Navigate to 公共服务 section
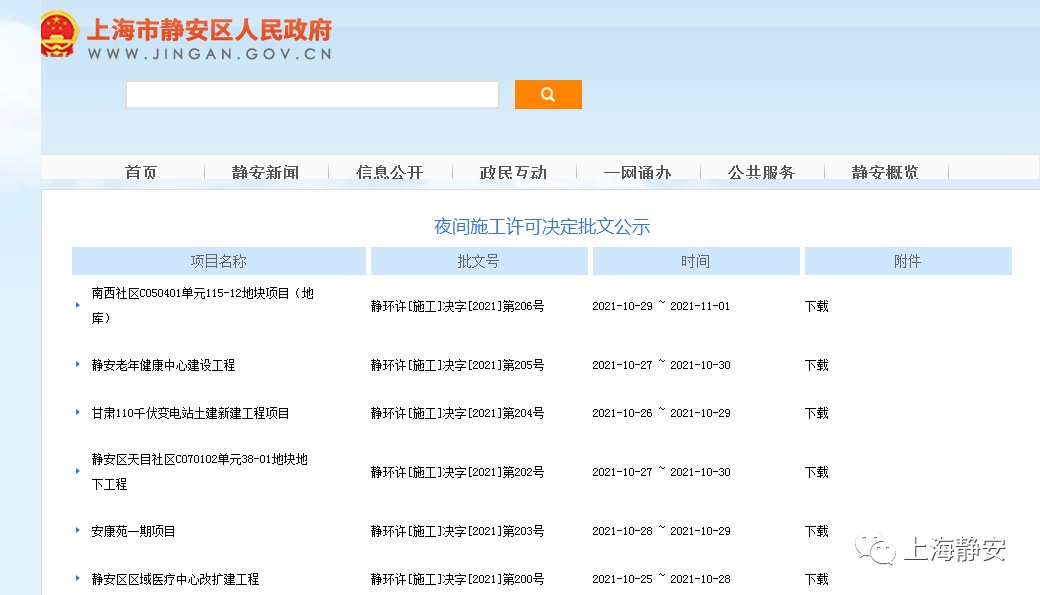 pyautogui.click(x=761, y=172)
